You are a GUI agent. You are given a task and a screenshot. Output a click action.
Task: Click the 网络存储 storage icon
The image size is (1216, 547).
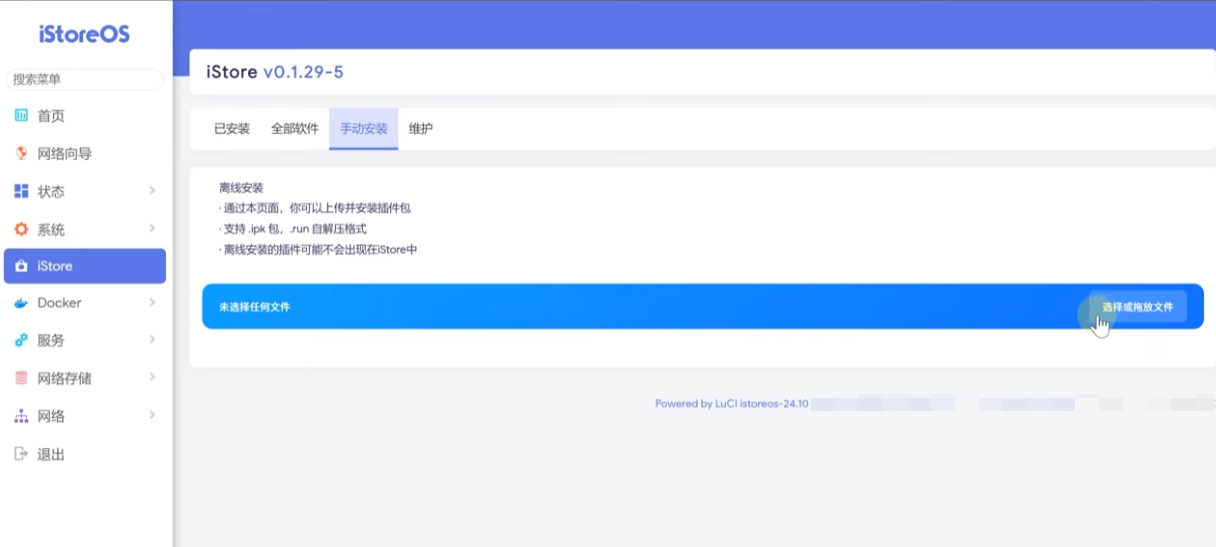[x=21, y=378]
